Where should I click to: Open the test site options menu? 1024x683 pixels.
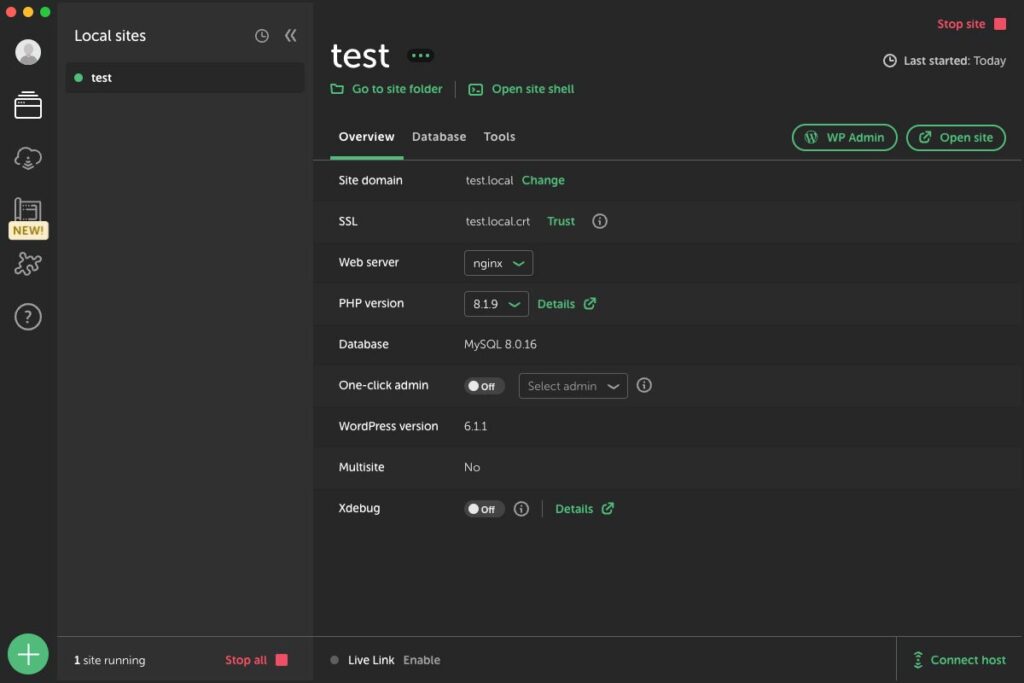point(421,56)
